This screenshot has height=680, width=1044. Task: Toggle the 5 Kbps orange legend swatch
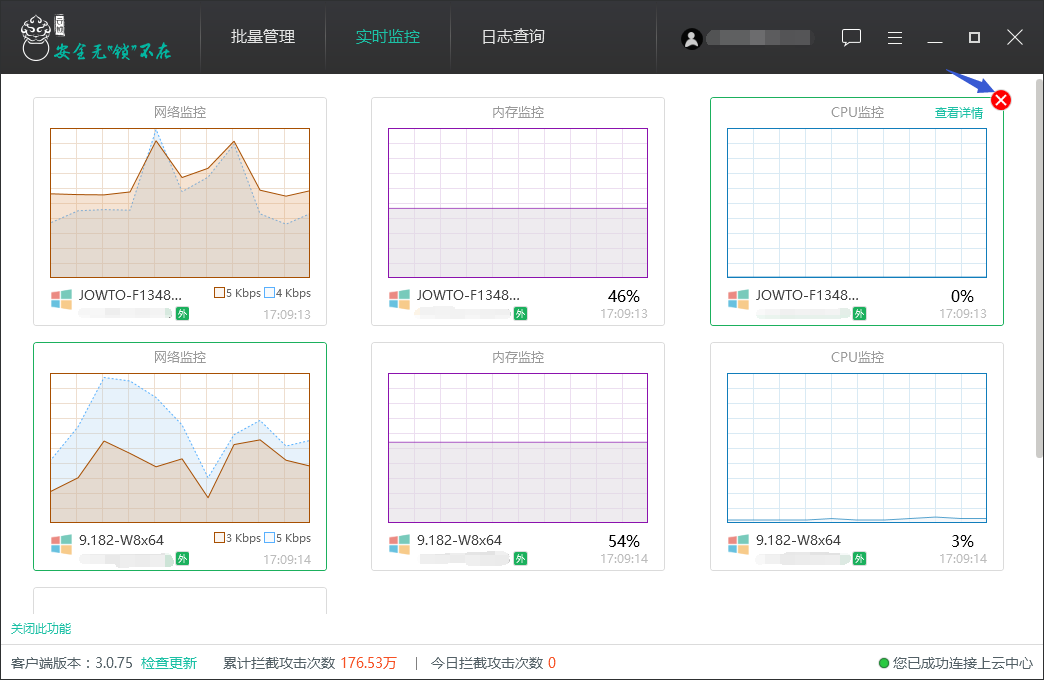click(220, 293)
